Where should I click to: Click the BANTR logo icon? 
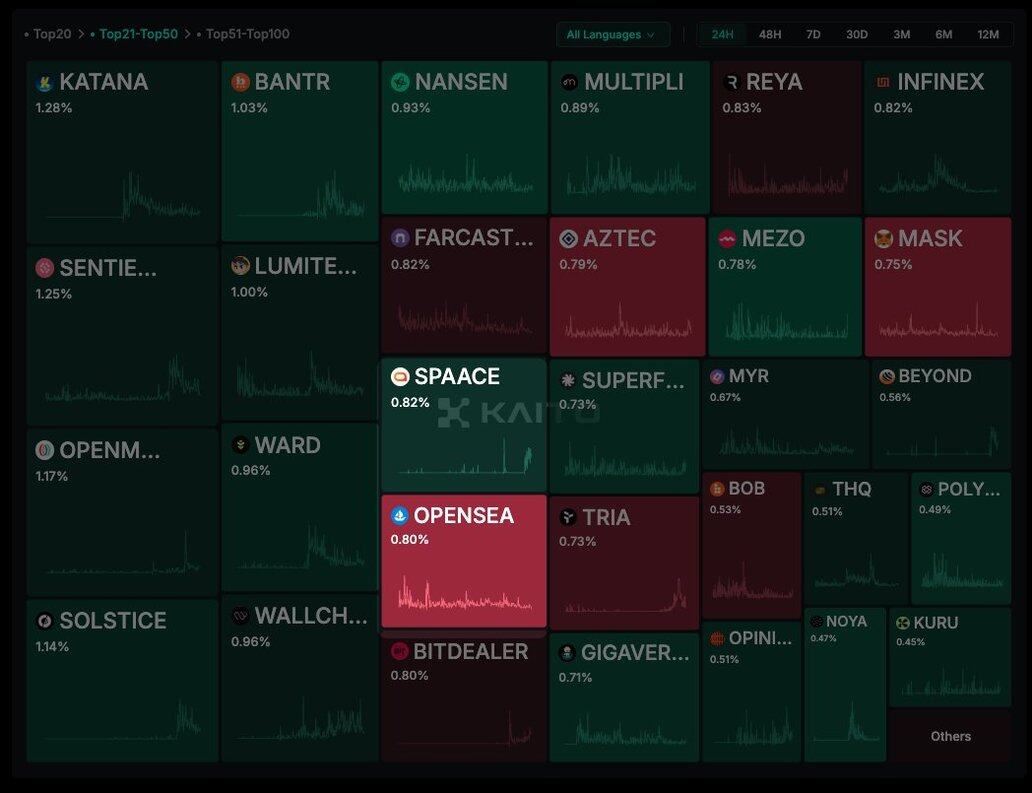pyautogui.click(x=240, y=82)
